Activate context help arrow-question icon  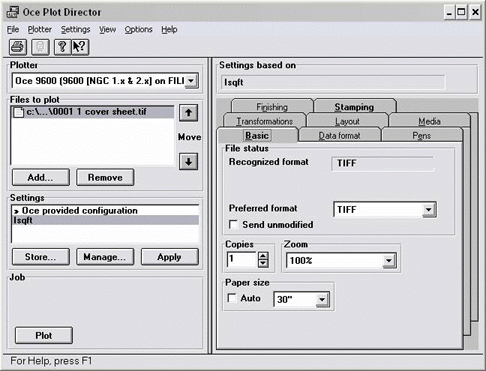click(x=80, y=47)
